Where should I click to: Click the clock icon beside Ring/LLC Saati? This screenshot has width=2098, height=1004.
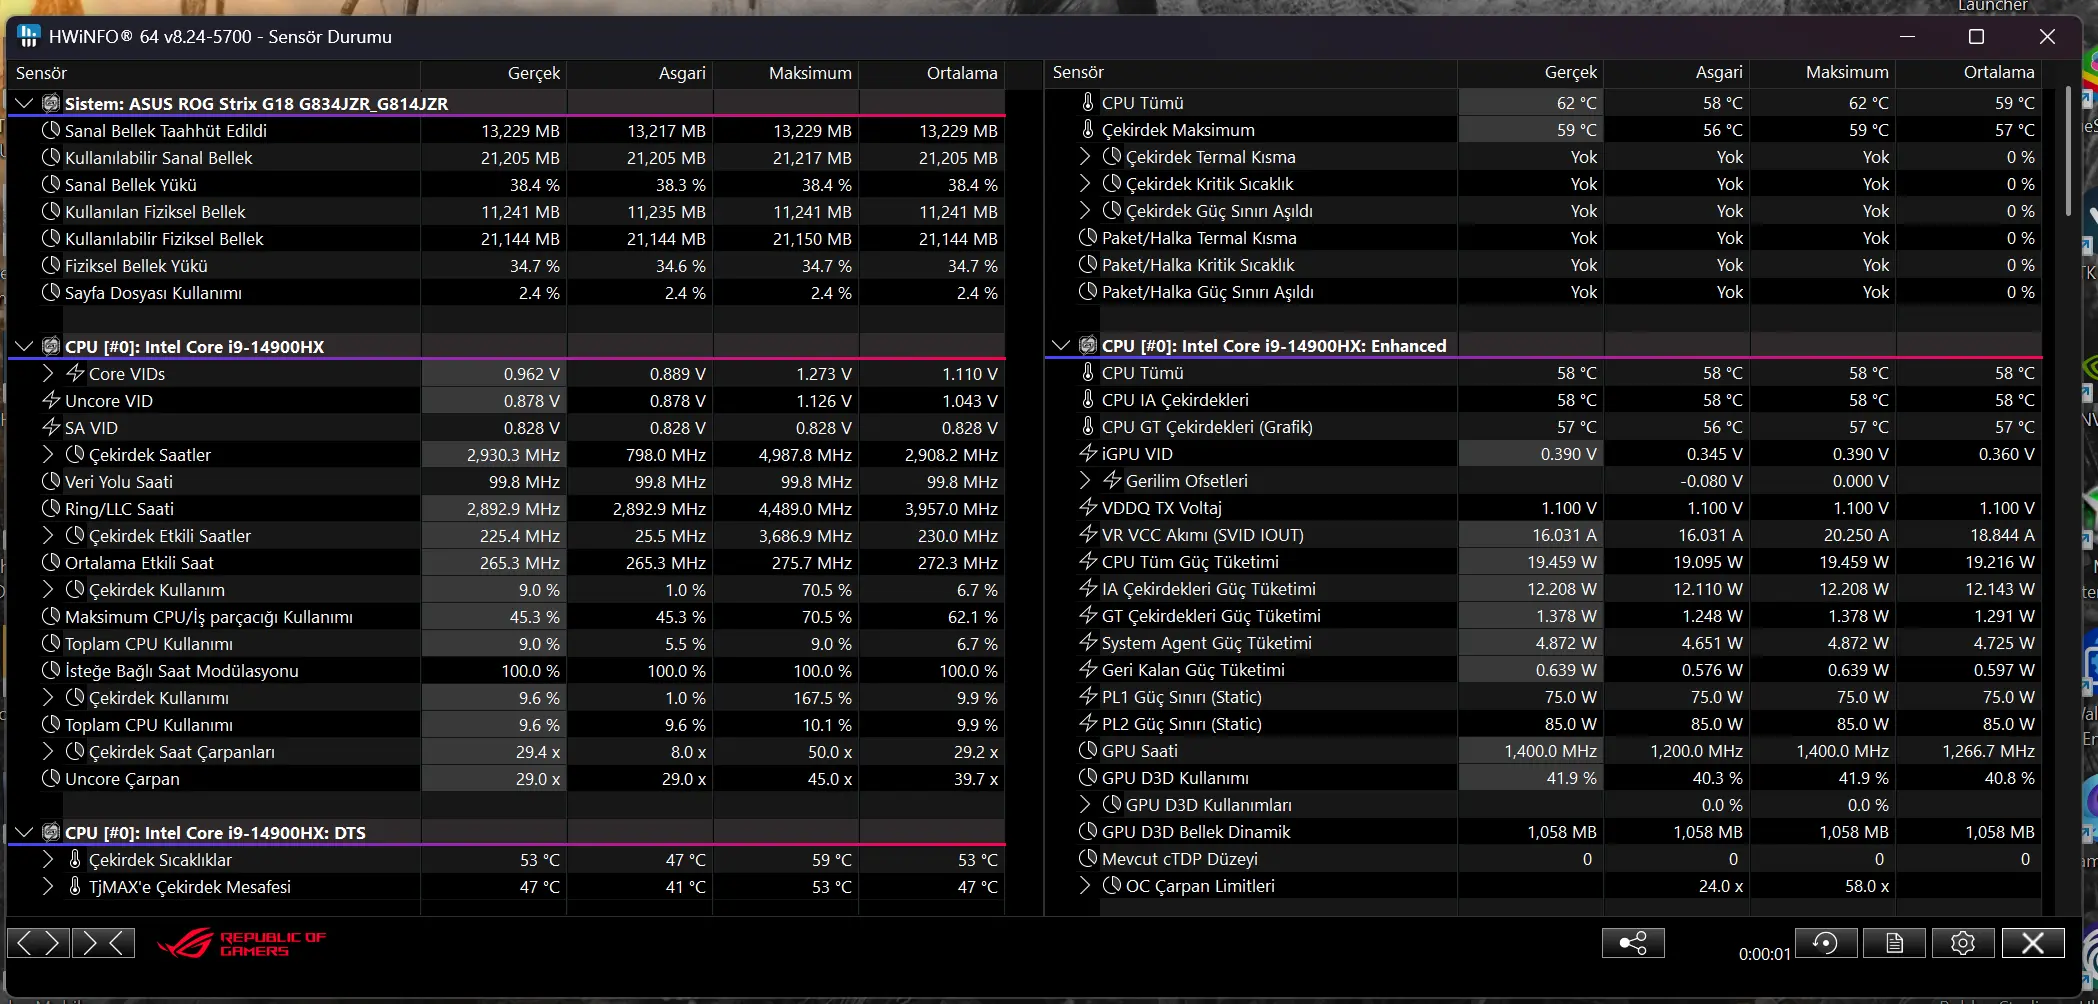coord(51,509)
